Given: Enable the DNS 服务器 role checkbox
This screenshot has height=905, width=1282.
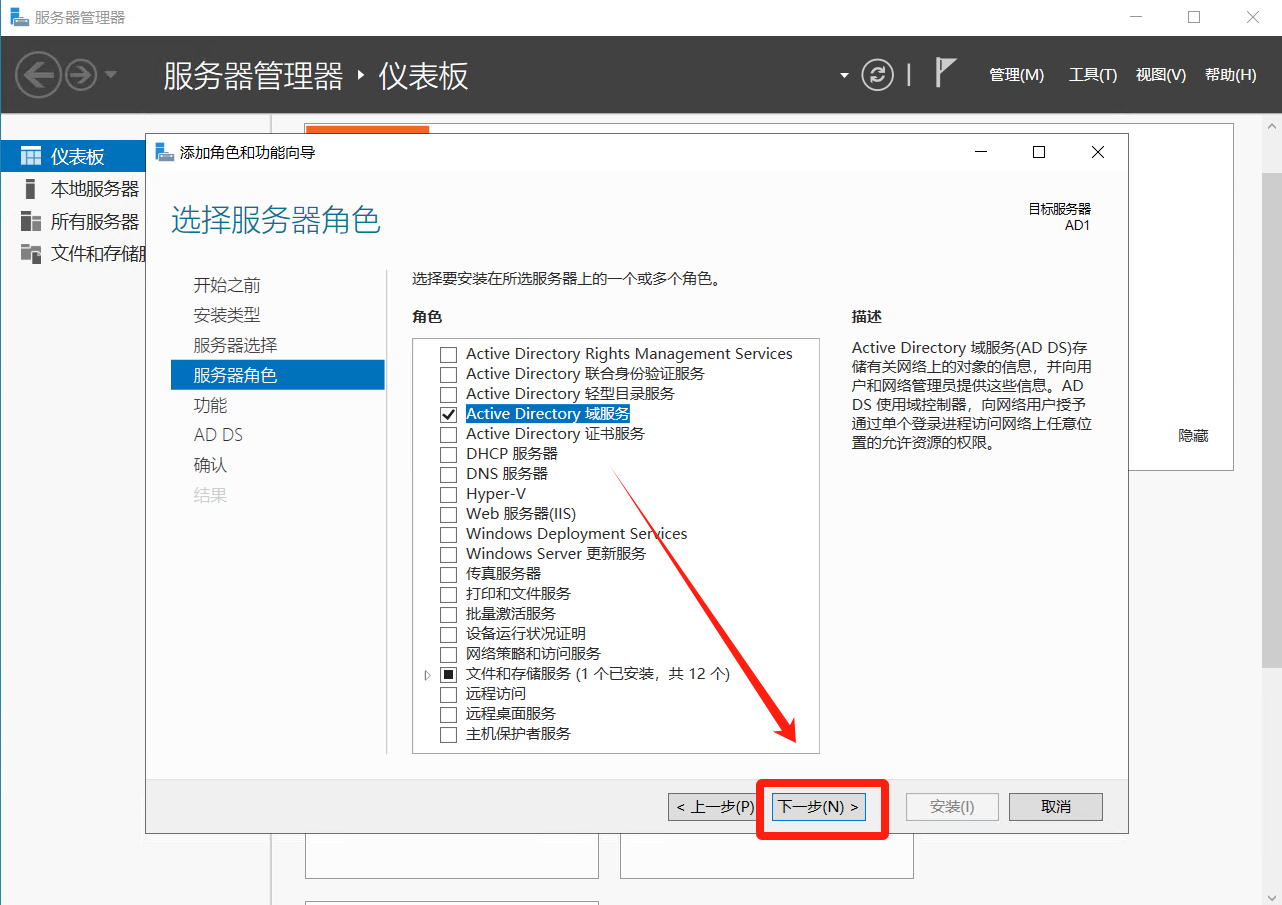Looking at the screenshot, I should [448, 474].
